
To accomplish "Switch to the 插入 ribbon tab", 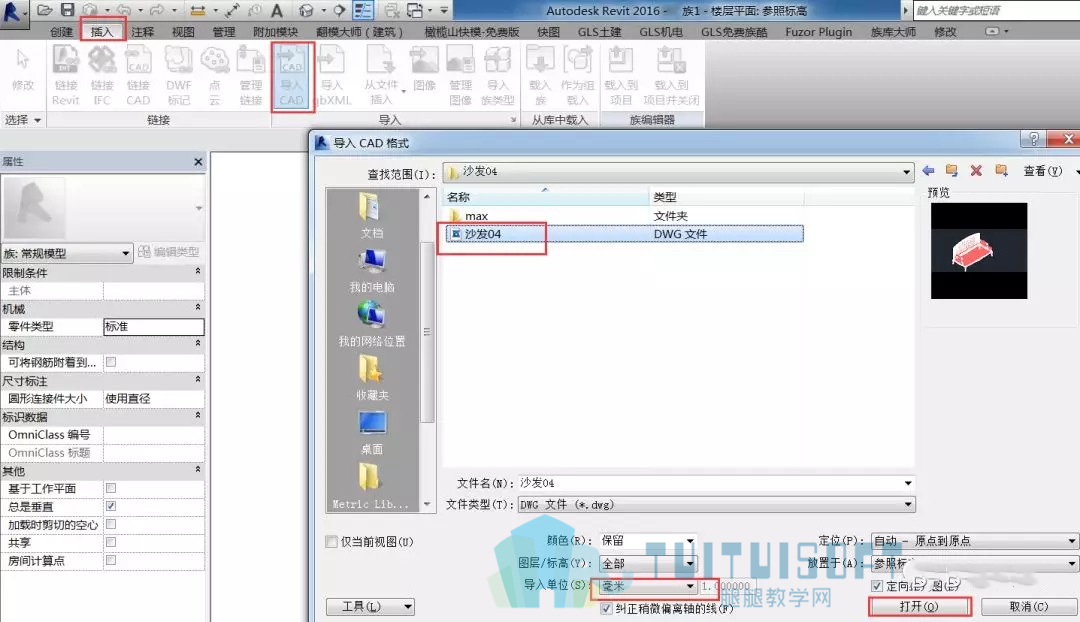I will [101, 32].
